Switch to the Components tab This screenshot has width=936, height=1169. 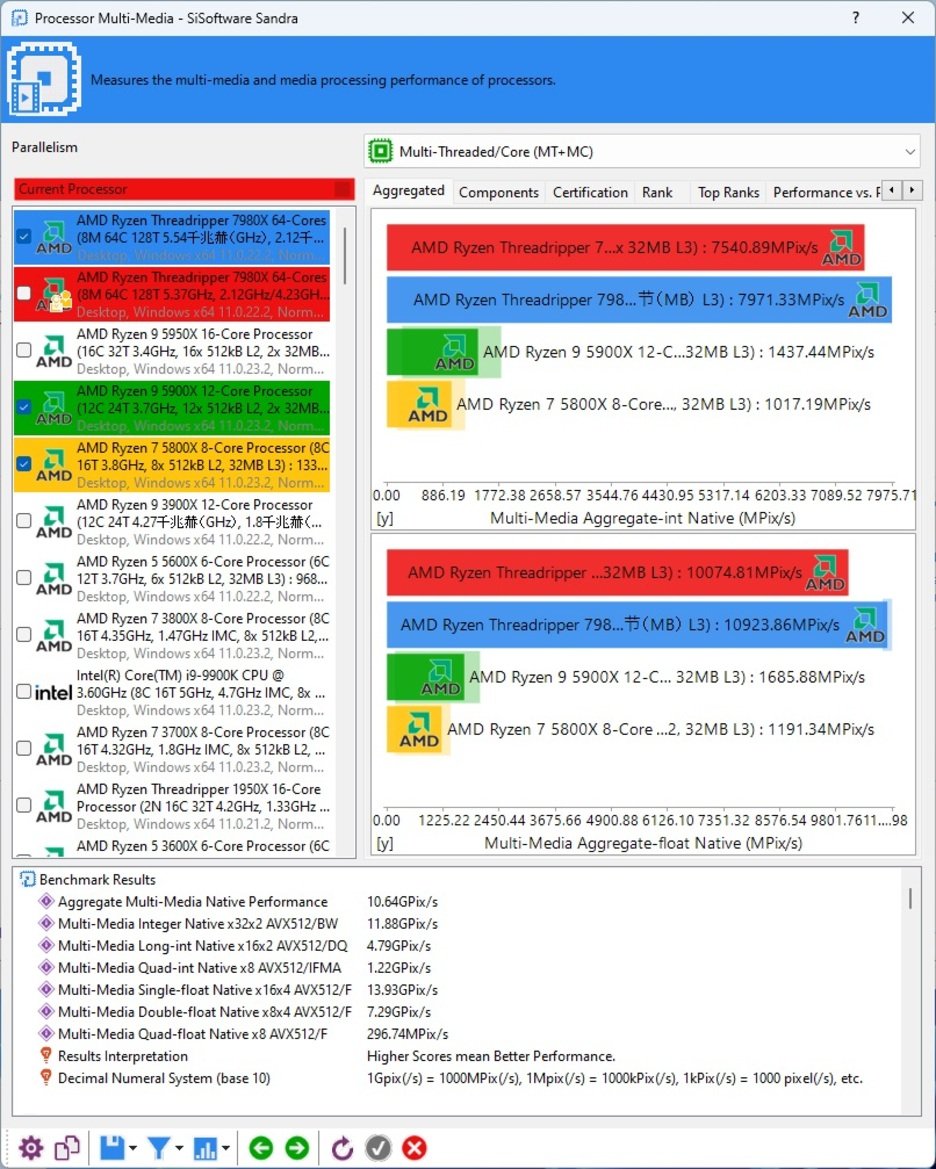pyautogui.click(x=499, y=192)
